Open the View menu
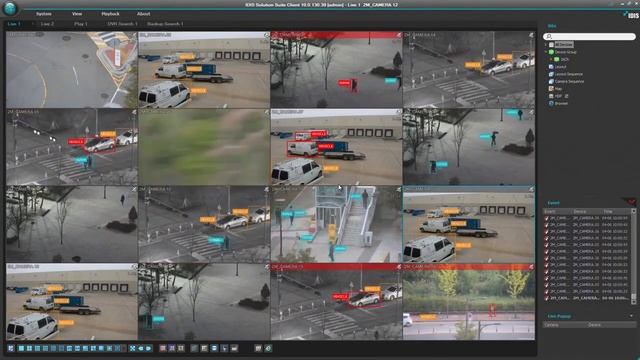 (77, 14)
